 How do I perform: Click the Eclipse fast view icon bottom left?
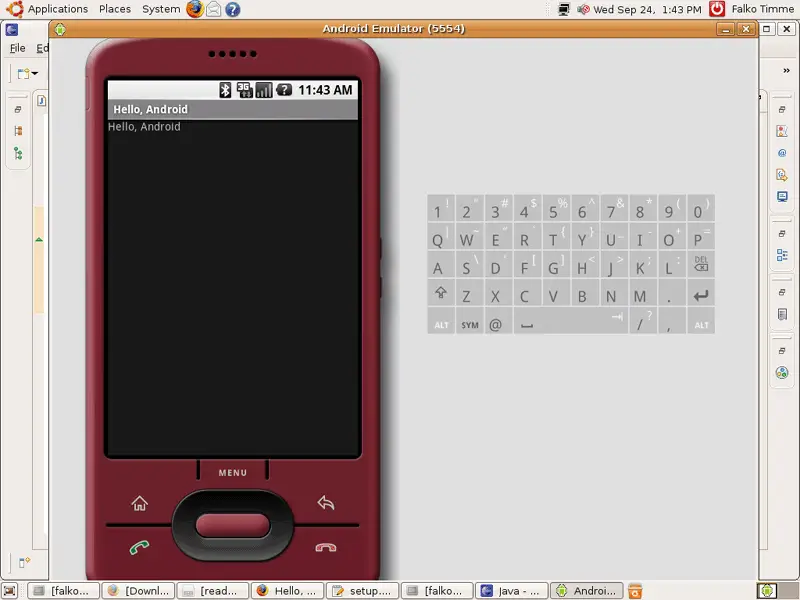tap(23, 562)
